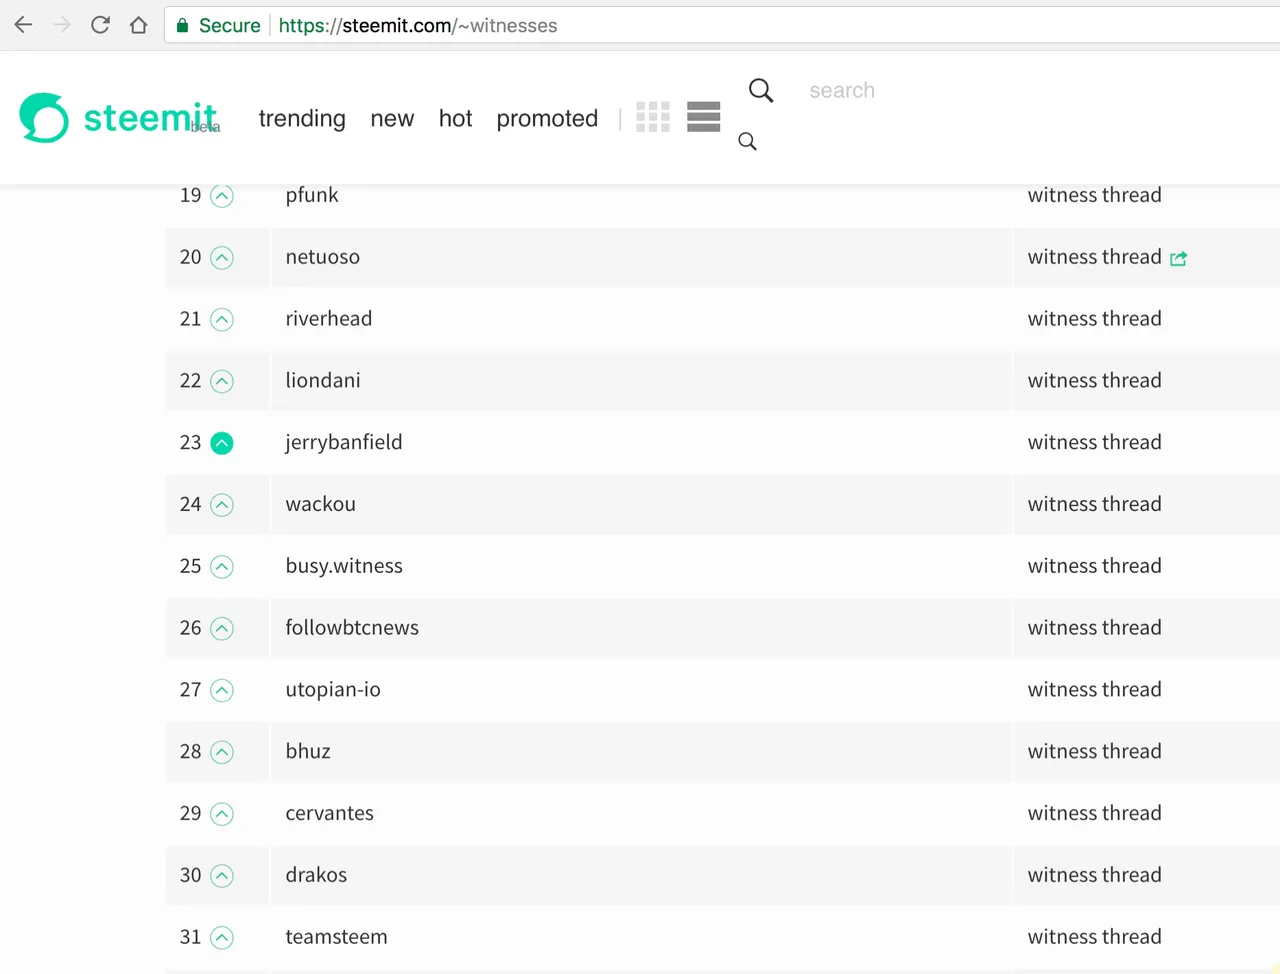
Task: Open liondani profile link
Action: 323,380
